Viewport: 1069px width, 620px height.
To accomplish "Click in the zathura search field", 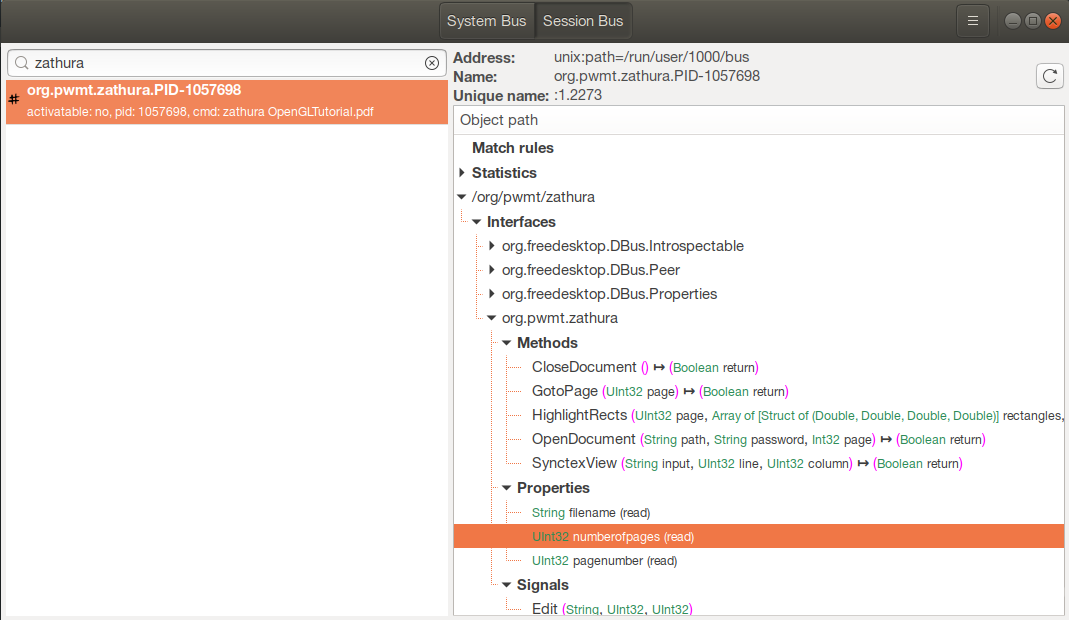I will coord(226,63).
